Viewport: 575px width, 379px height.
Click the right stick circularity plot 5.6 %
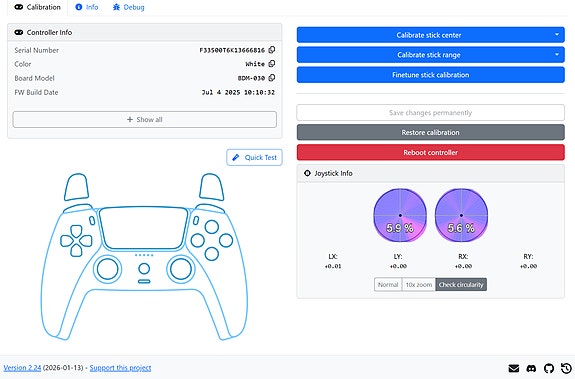tap(461, 216)
